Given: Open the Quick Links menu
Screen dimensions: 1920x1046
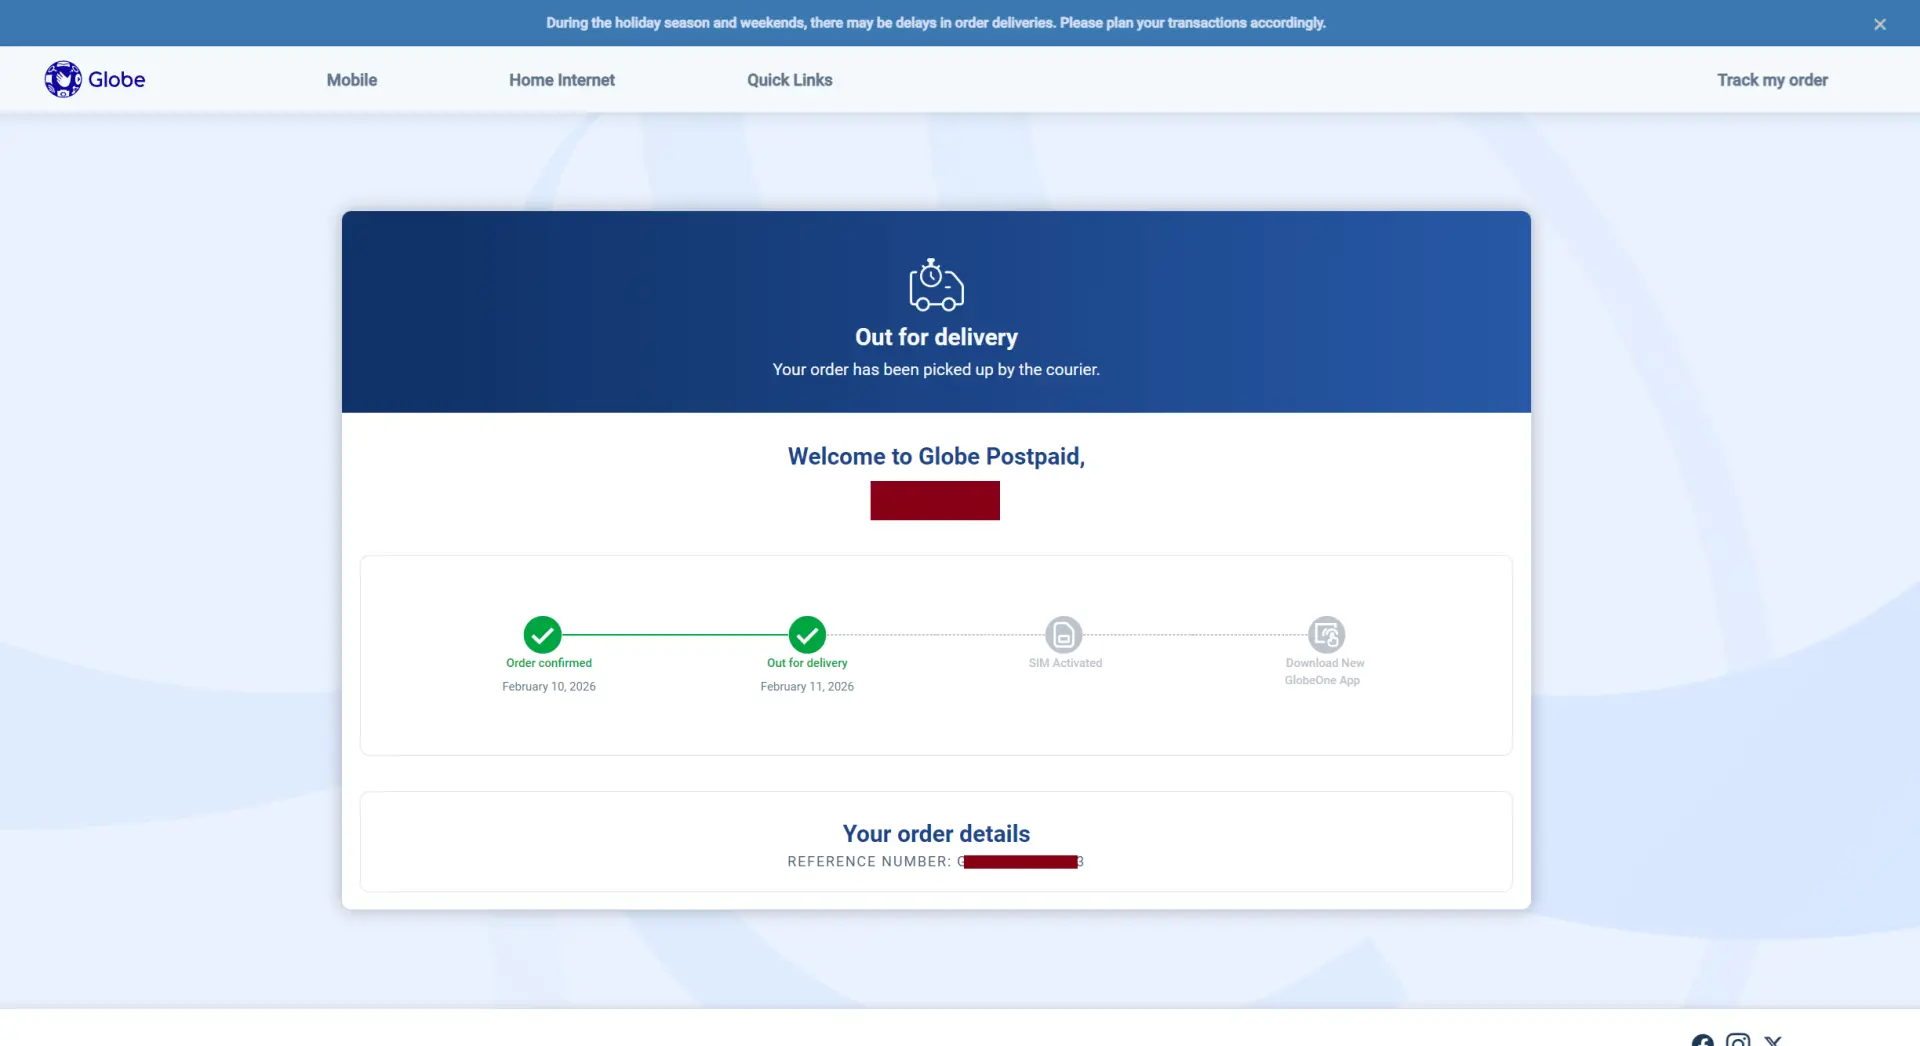Looking at the screenshot, I should tap(790, 80).
